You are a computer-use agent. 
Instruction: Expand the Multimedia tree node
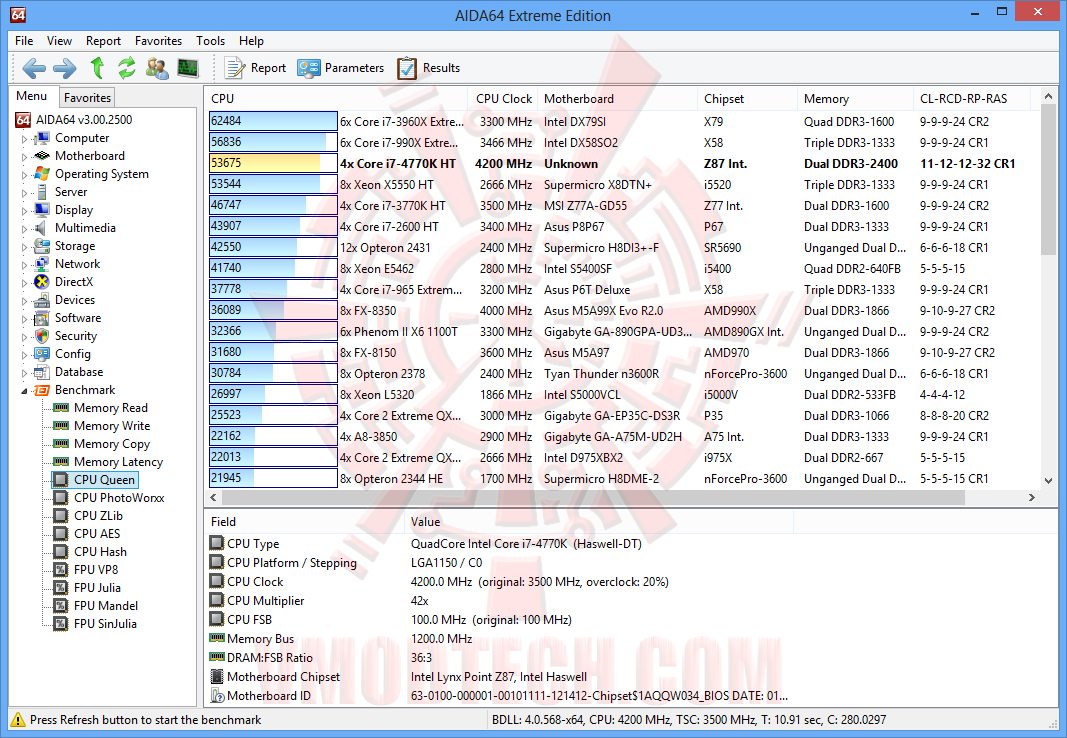click(x=24, y=229)
